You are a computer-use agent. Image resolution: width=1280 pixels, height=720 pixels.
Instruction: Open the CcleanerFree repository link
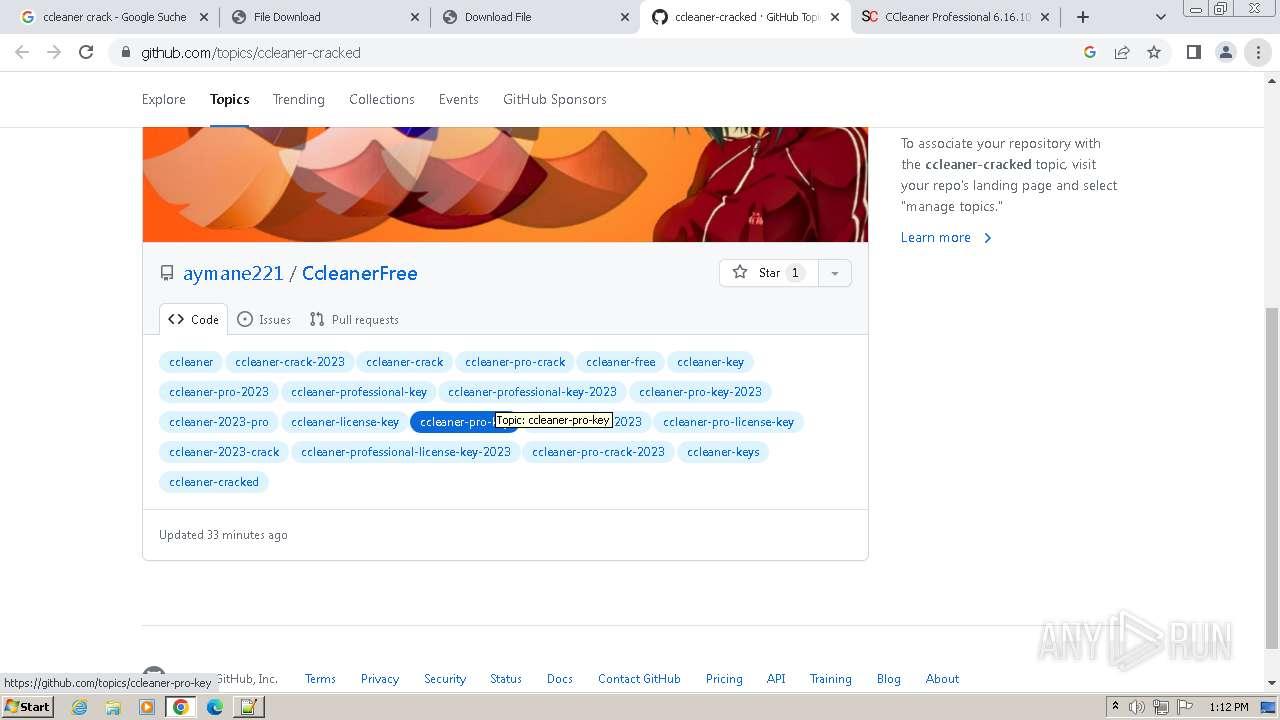pos(360,273)
